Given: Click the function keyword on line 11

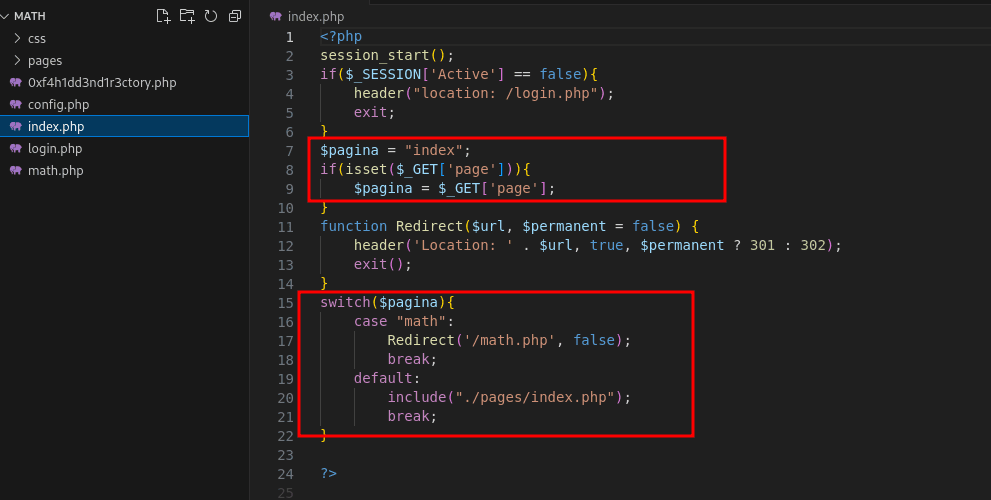Looking at the screenshot, I should (354, 226).
